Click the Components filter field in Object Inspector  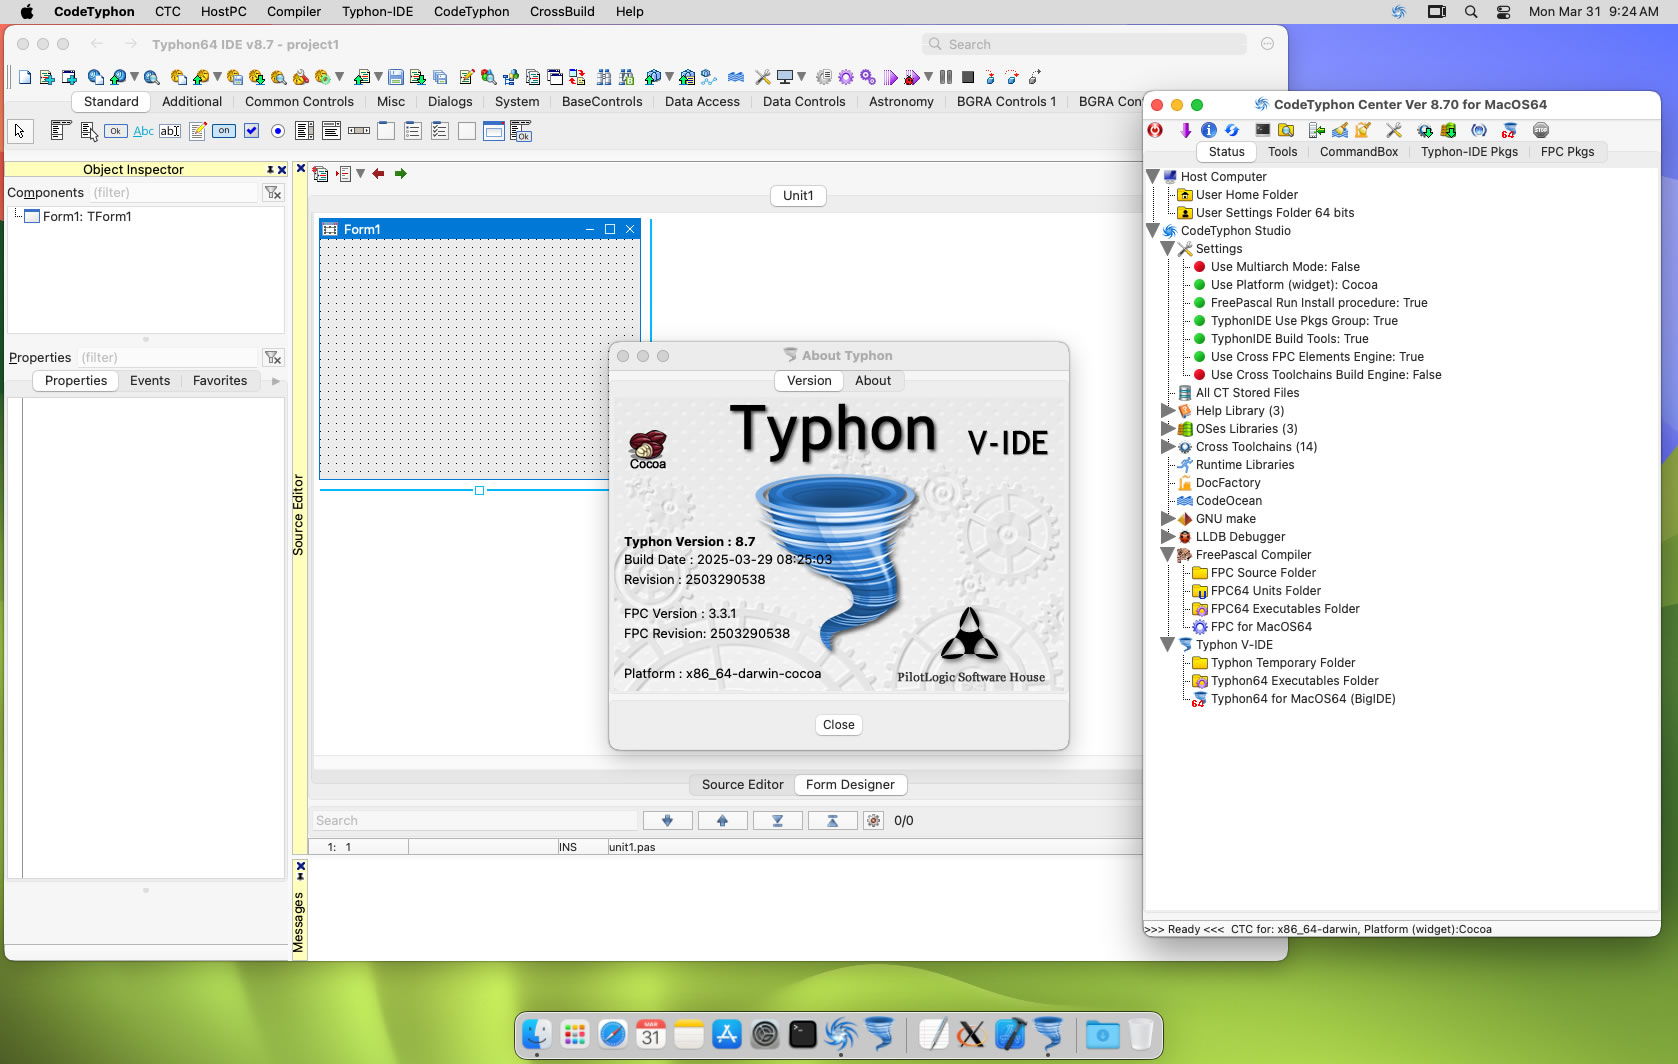tap(174, 193)
